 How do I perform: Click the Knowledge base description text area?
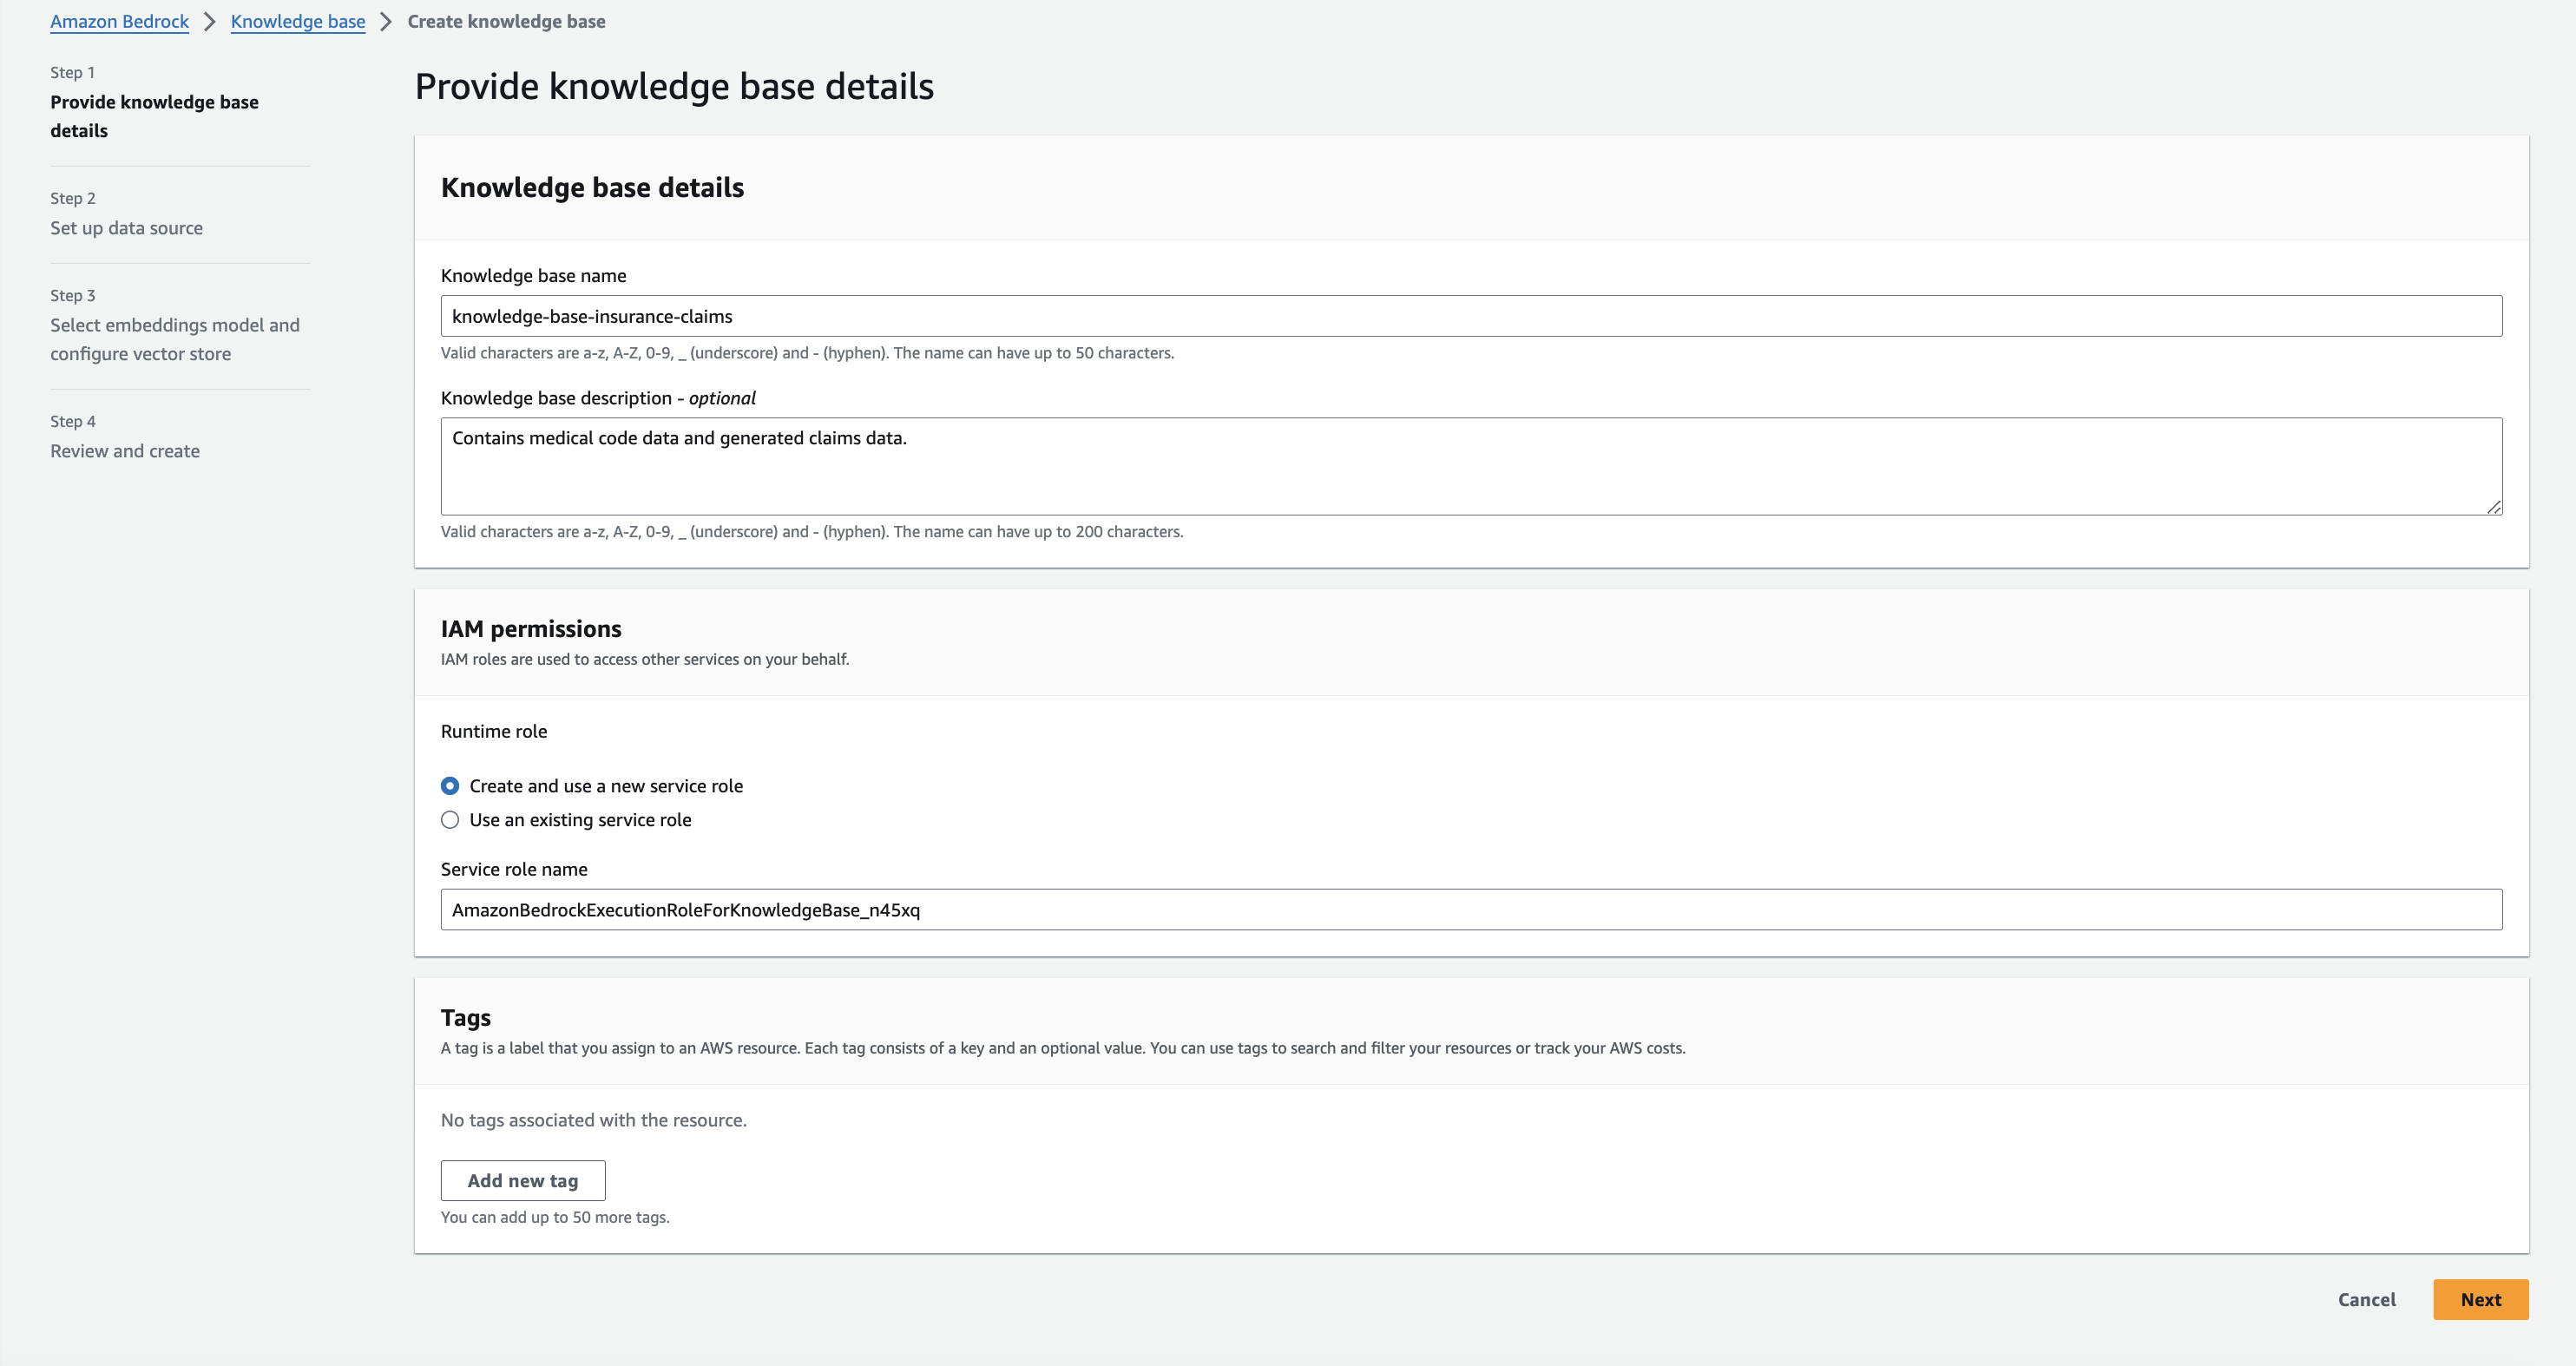(x=1470, y=465)
